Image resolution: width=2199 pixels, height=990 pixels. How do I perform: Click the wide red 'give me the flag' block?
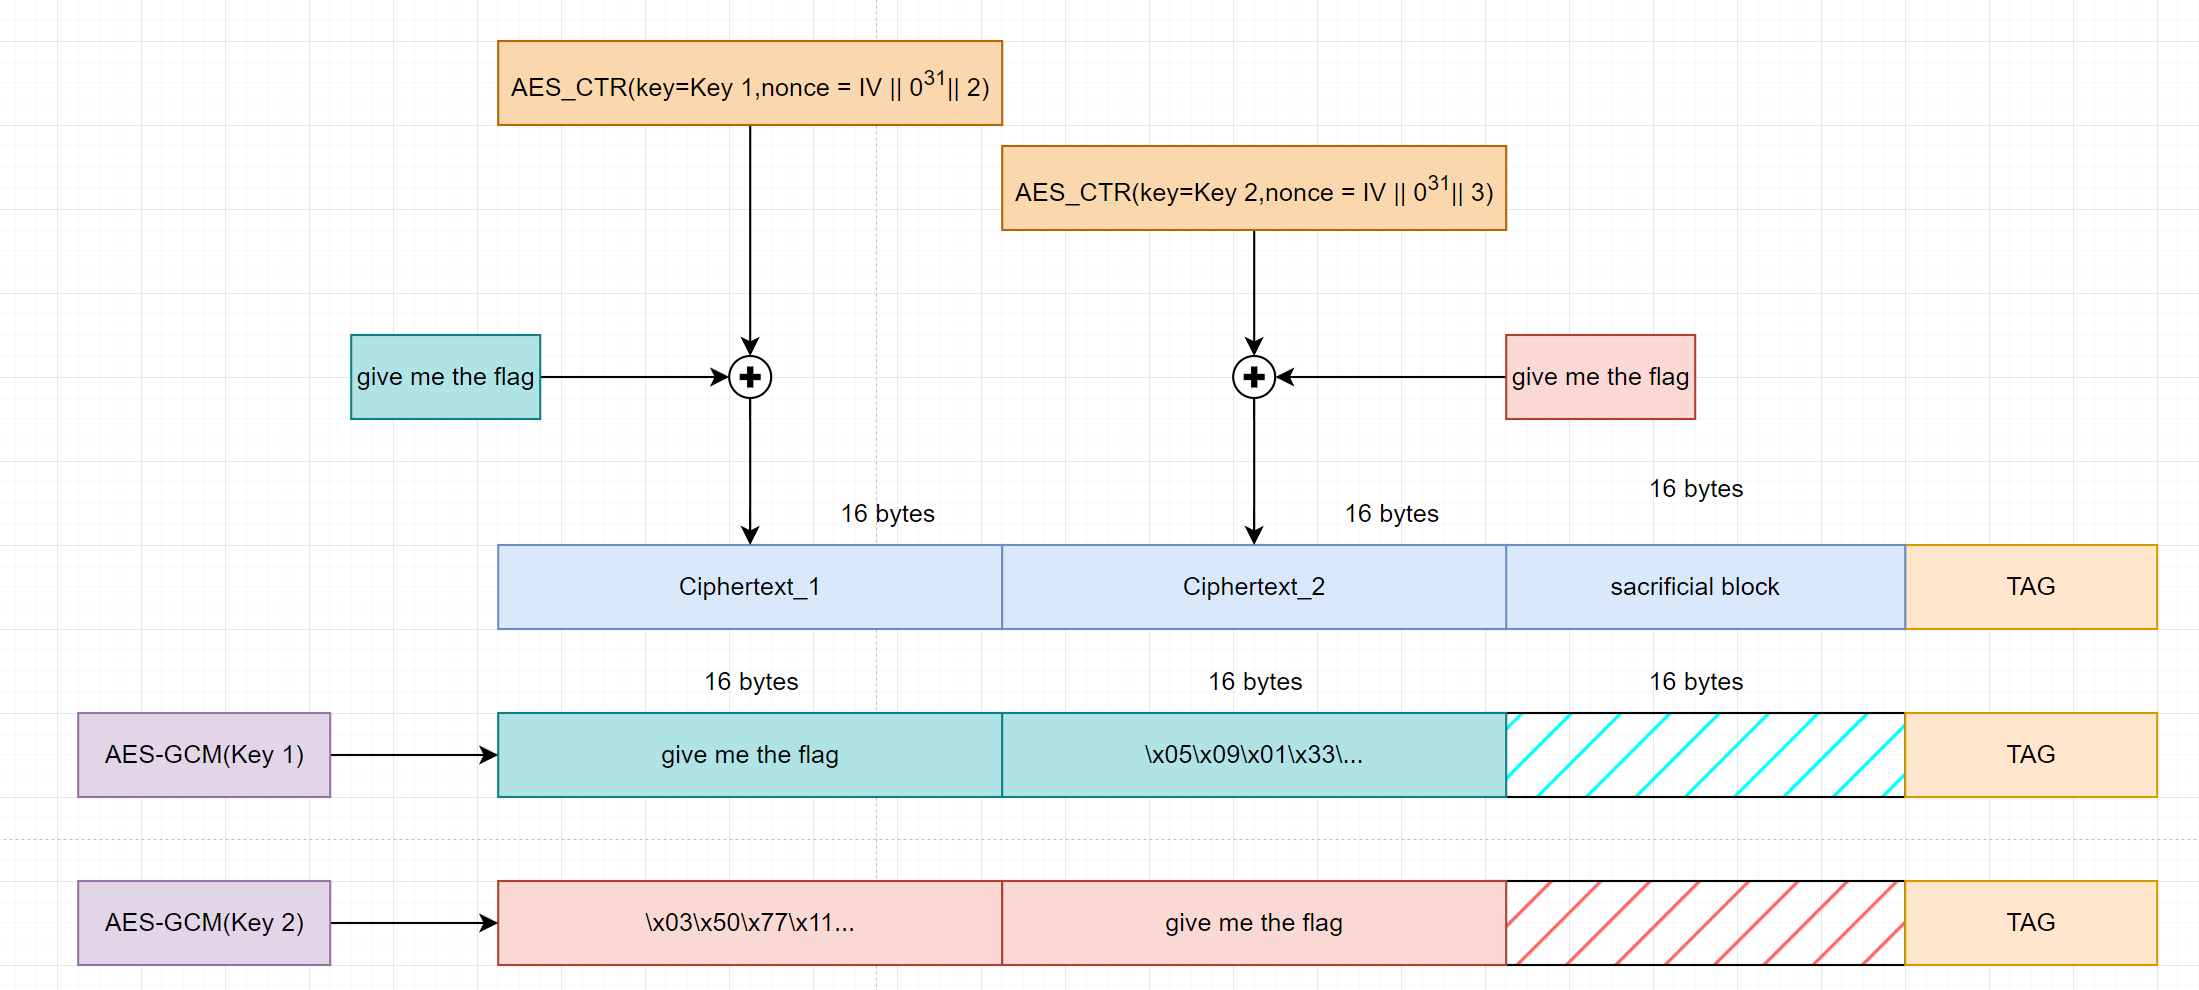coord(1254,923)
